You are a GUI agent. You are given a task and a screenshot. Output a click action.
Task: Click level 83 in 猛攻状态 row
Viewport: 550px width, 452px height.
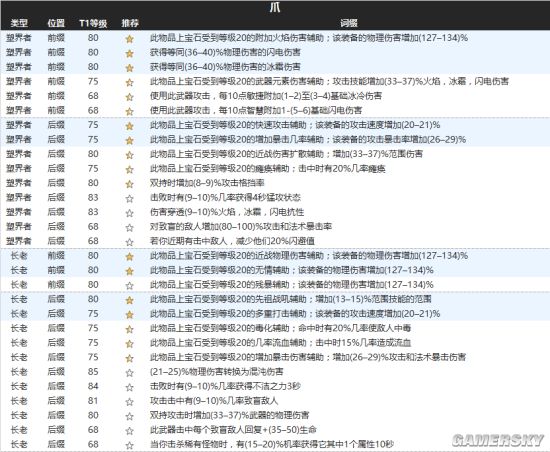(93, 197)
